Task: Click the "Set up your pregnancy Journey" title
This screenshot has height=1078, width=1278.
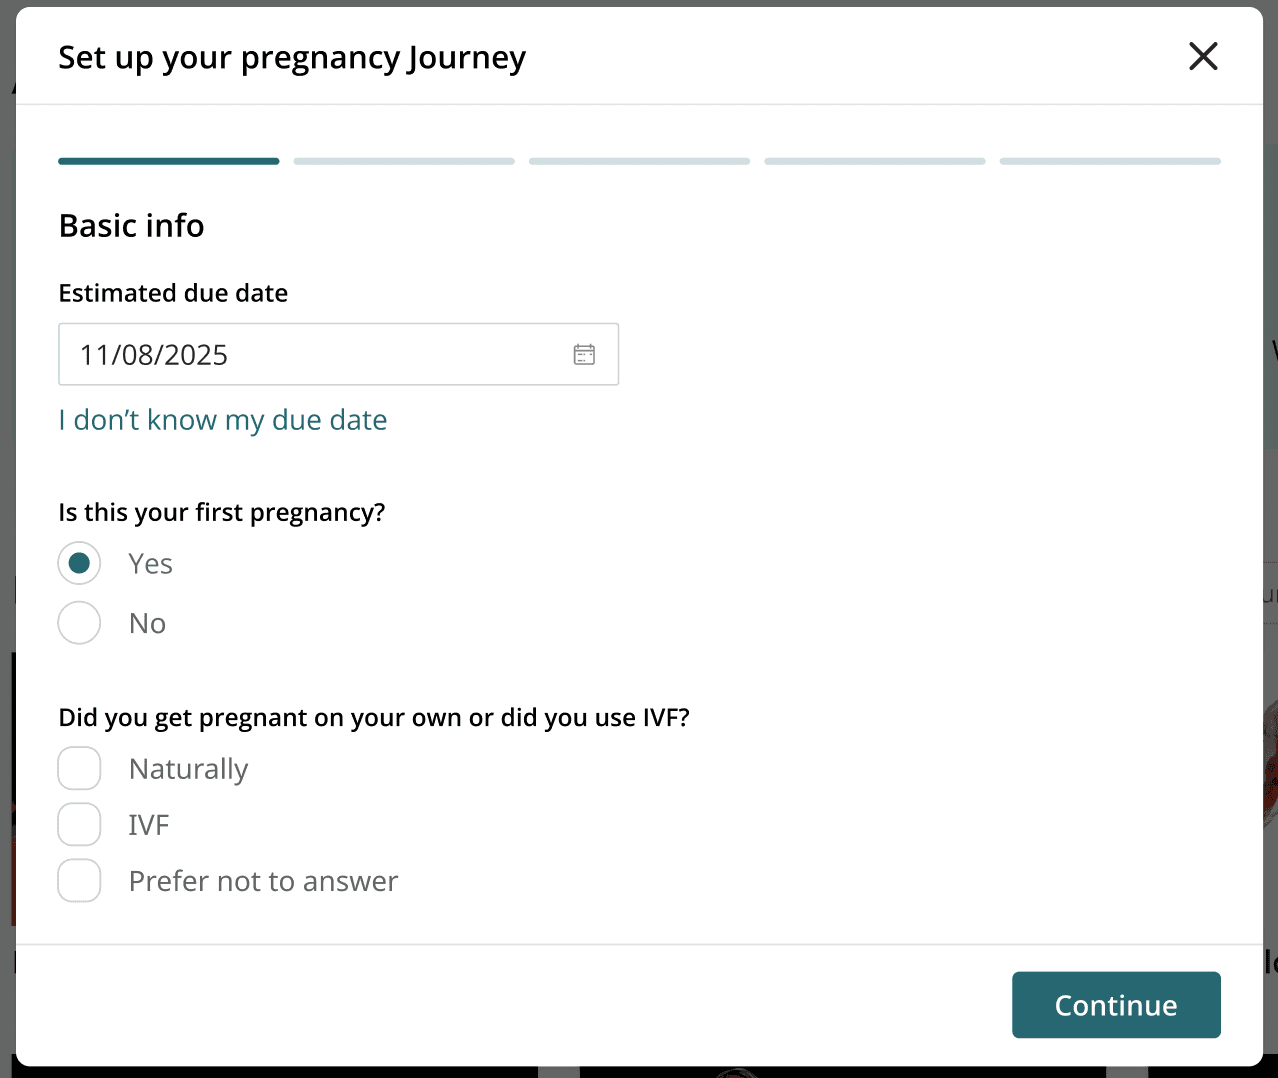Action: coord(292,58)
